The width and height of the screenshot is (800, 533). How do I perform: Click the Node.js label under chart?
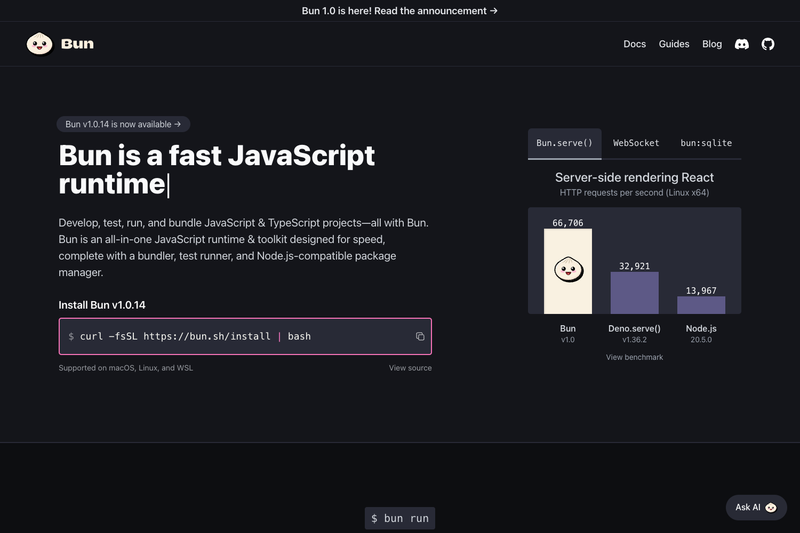point(701,328)
